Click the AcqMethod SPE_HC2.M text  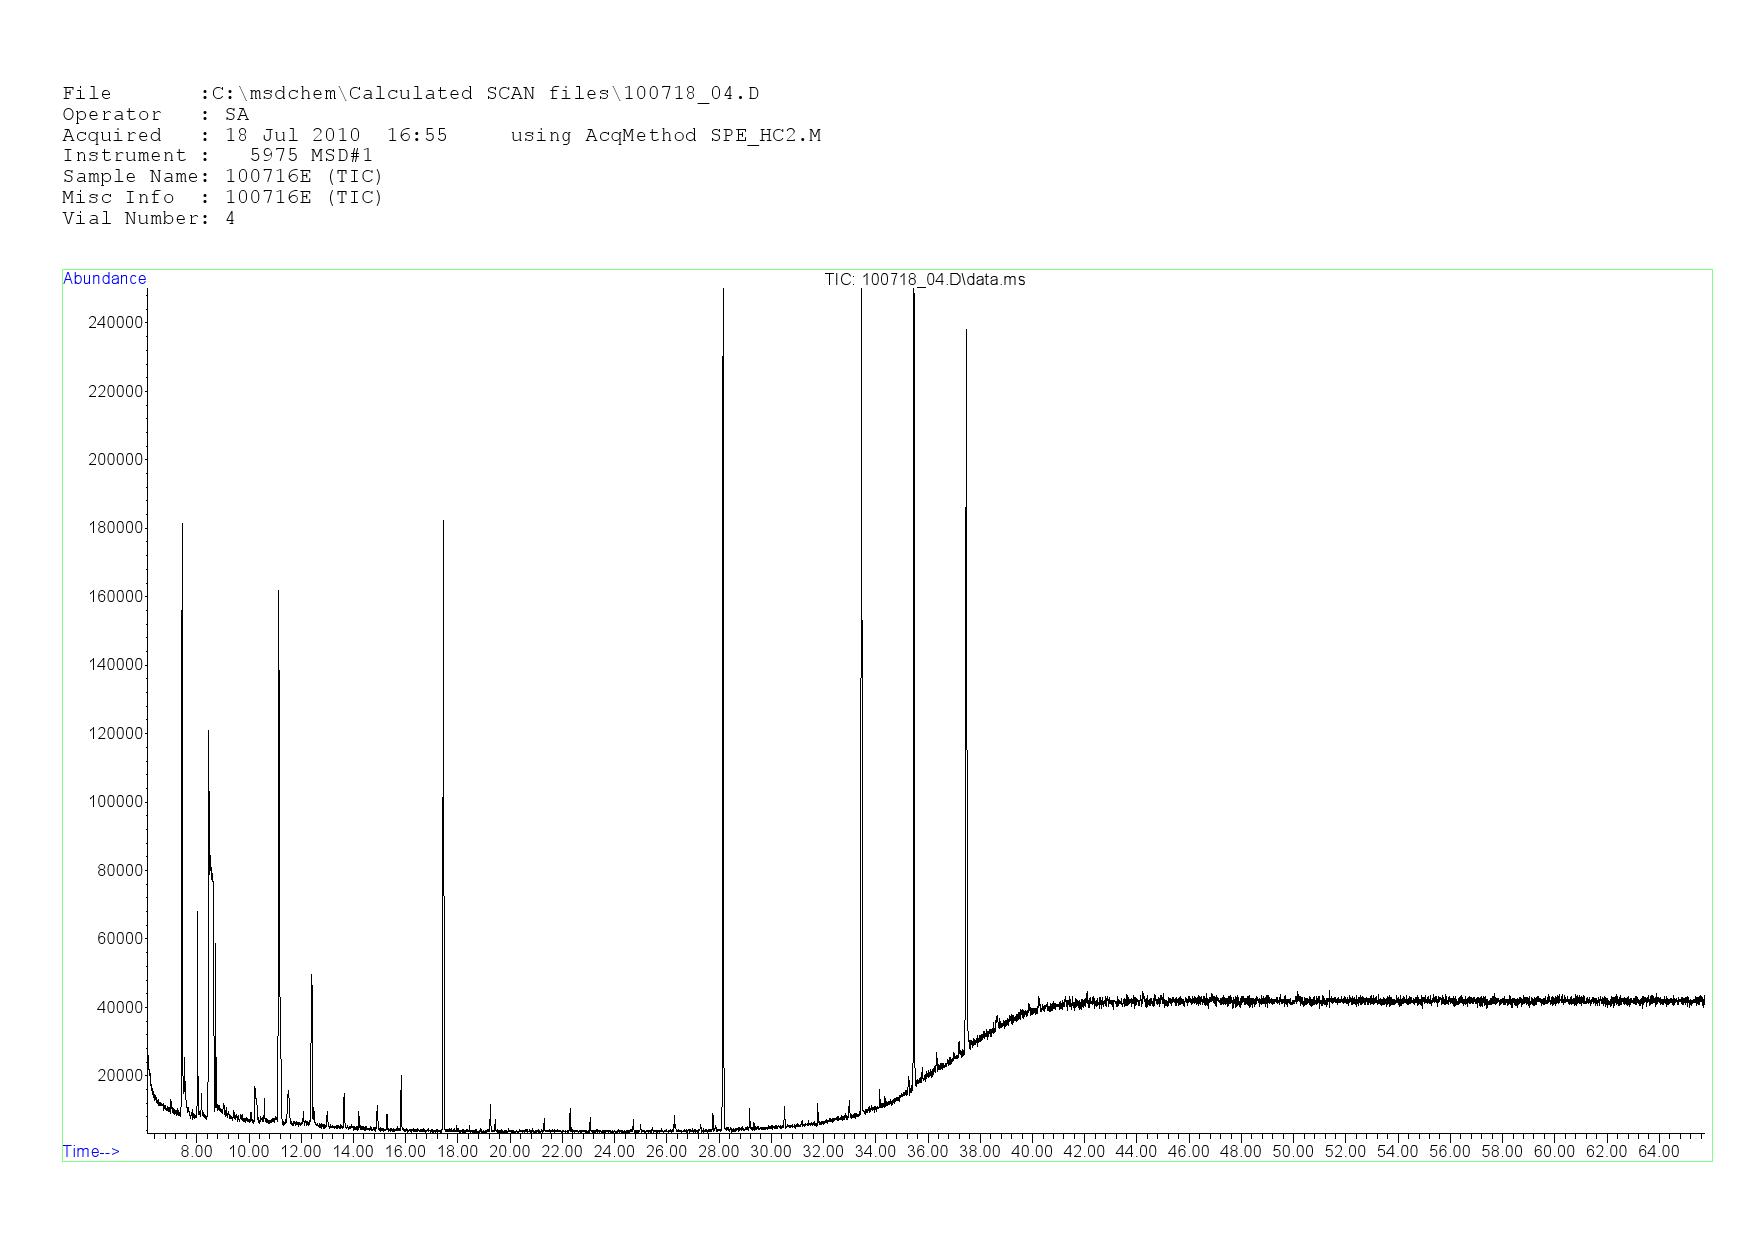(x=665, y=136)
